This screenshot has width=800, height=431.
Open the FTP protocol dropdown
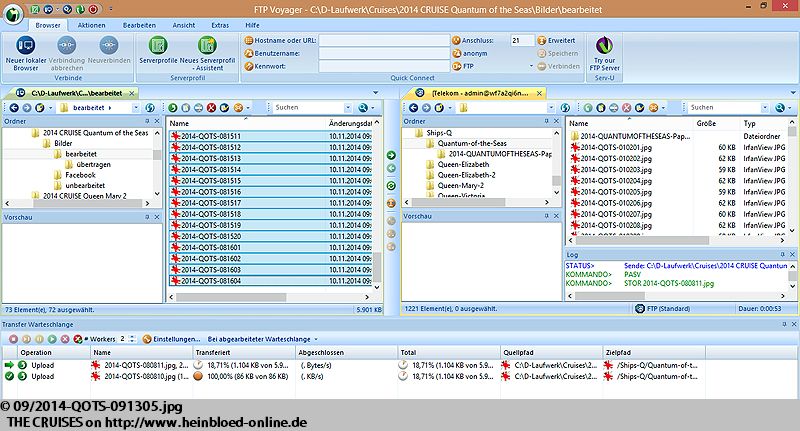tap(531, 66)
